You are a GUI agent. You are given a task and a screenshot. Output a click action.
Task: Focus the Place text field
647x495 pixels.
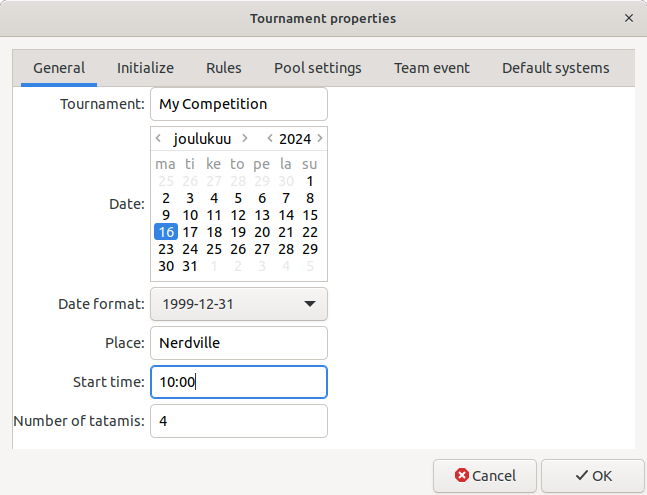point(238,343)
